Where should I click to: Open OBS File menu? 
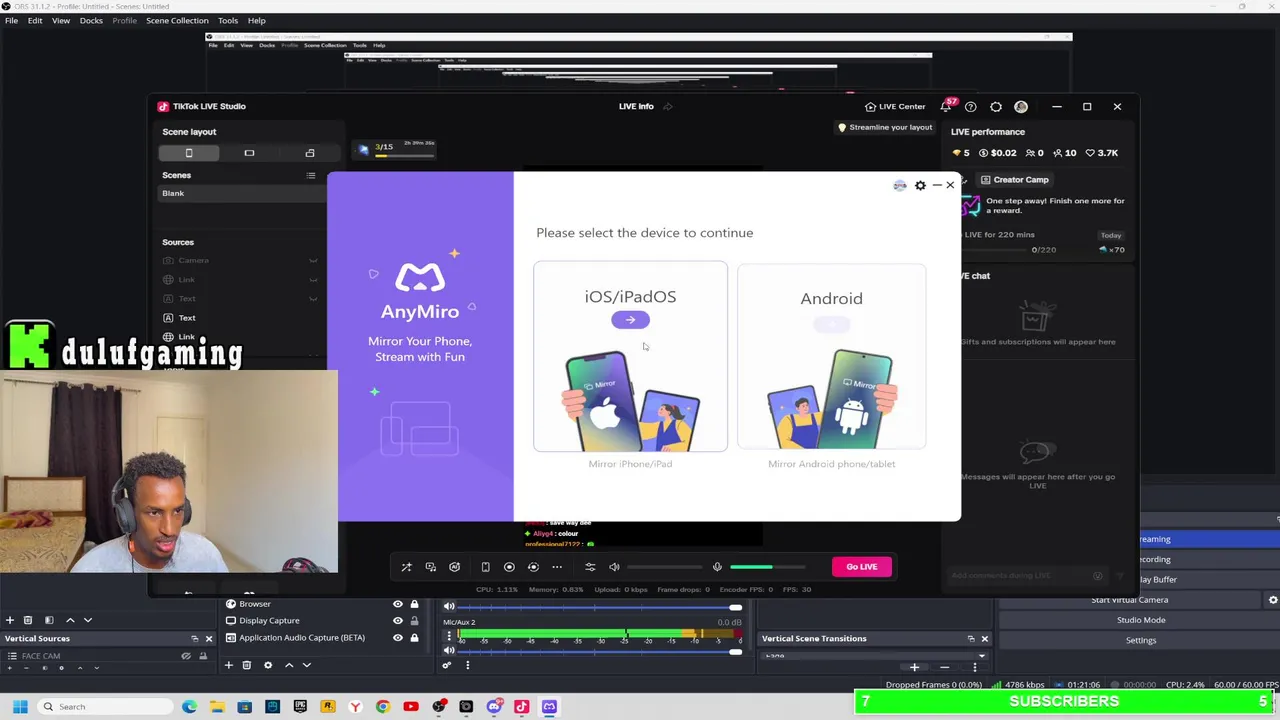(11, 20)
